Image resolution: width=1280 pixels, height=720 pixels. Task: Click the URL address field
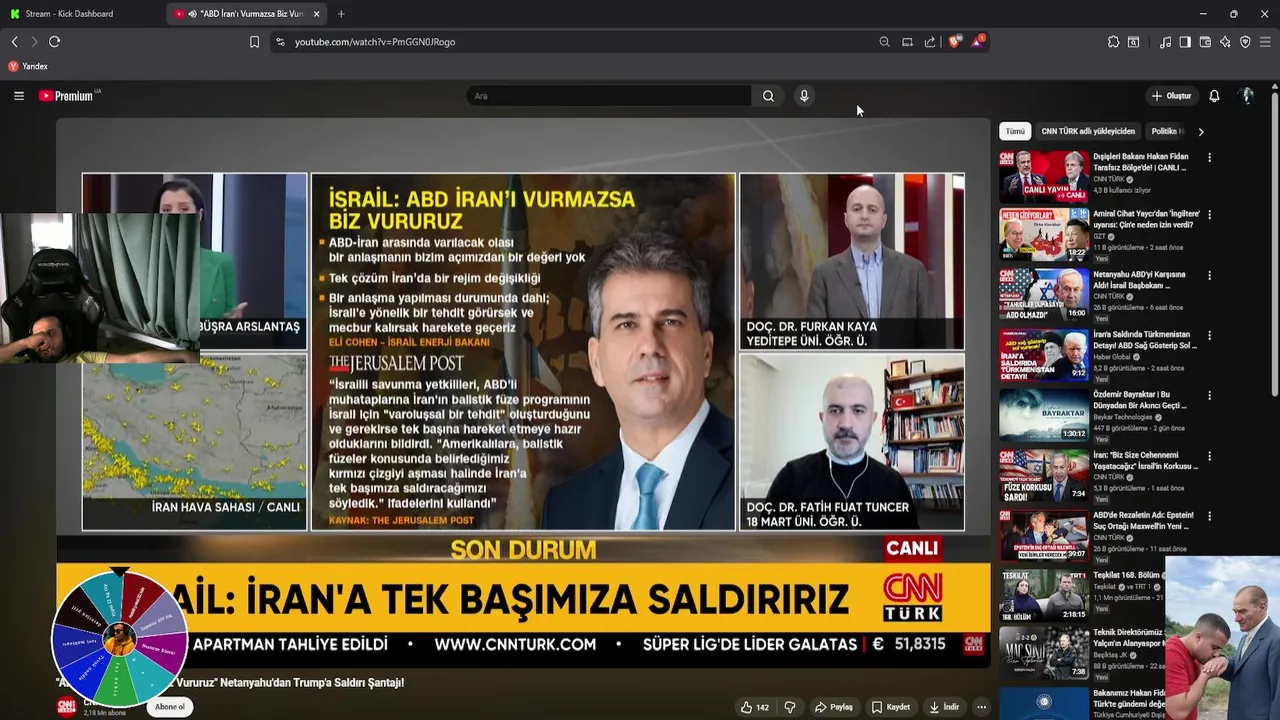(580, 42)
